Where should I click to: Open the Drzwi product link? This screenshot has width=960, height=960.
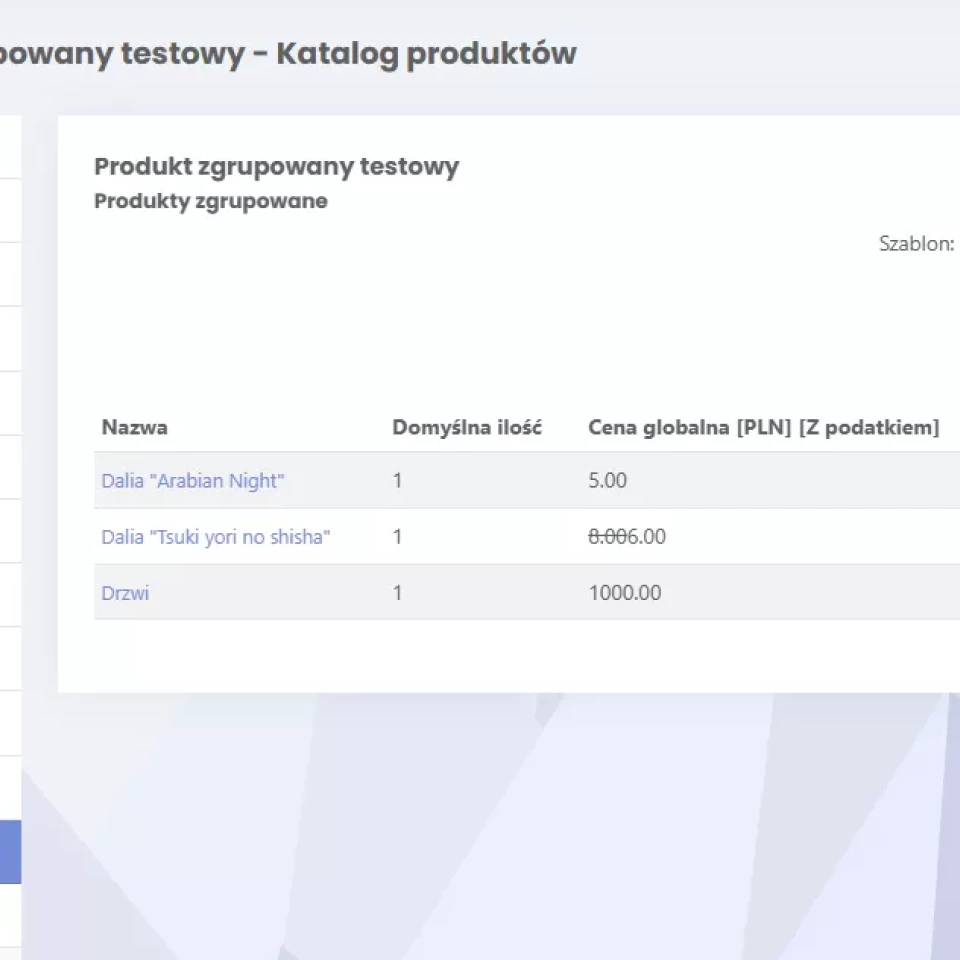pos(125,593)
